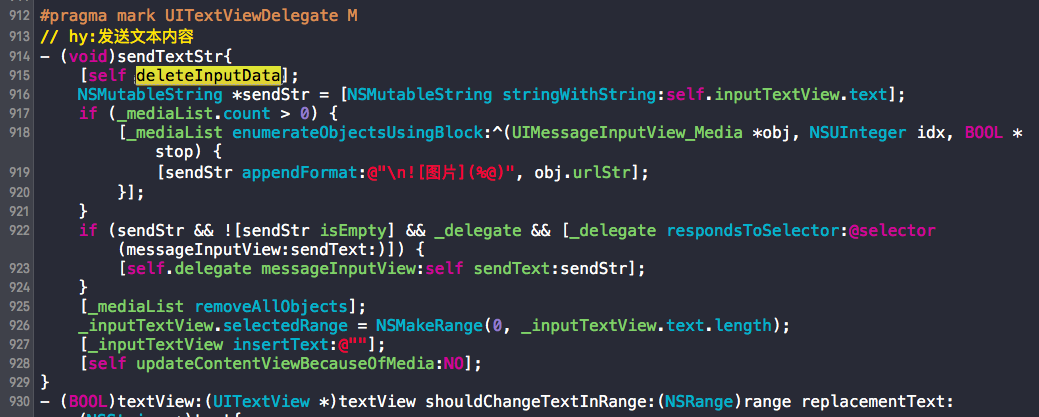Click the red string literal with 图片
This screenshot has width=1039, height=417.
(441, 172)
